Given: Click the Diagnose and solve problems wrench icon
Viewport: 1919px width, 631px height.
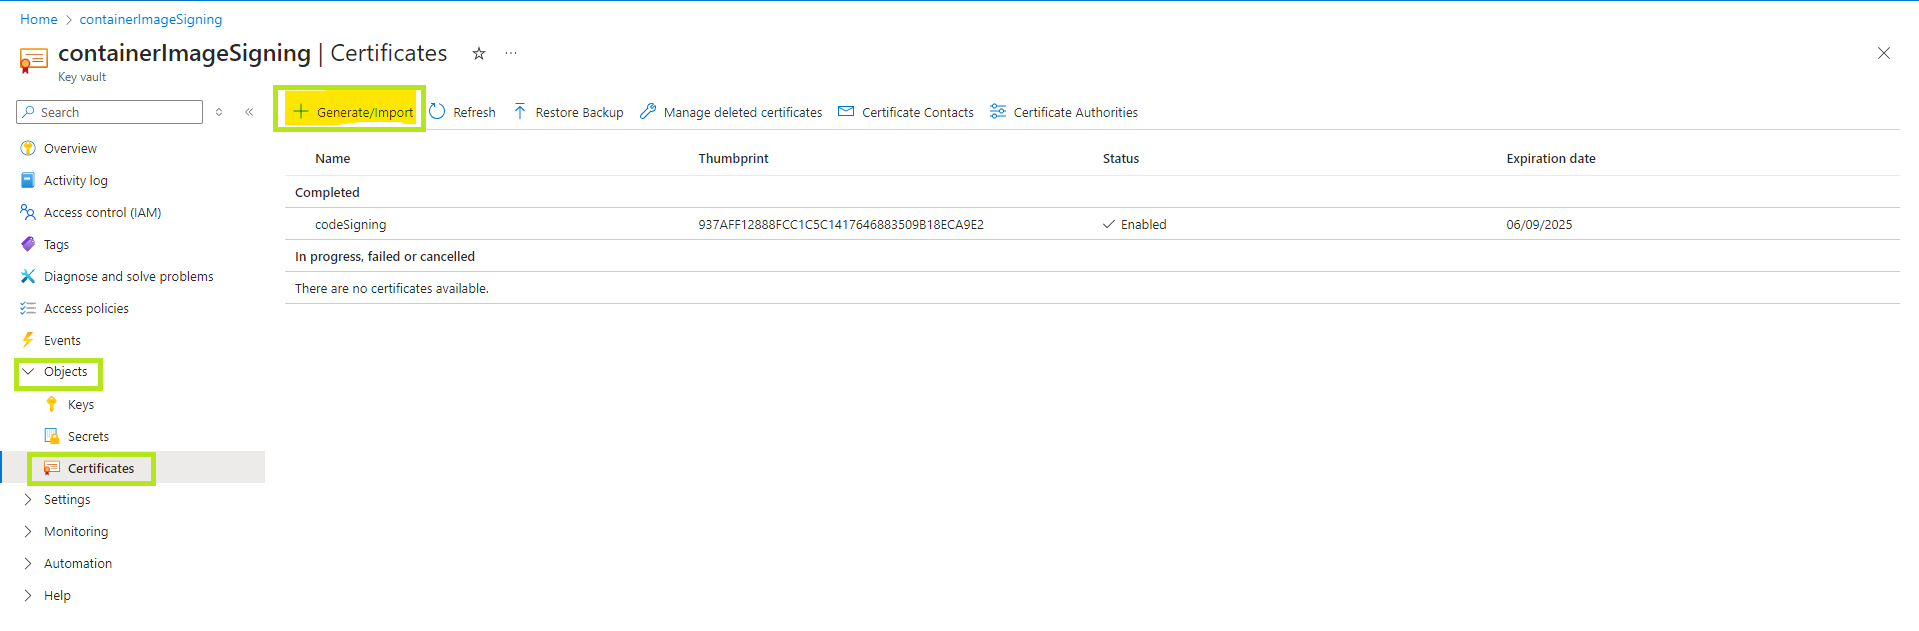Looking at the screenshot, I should tap(28, 276).
